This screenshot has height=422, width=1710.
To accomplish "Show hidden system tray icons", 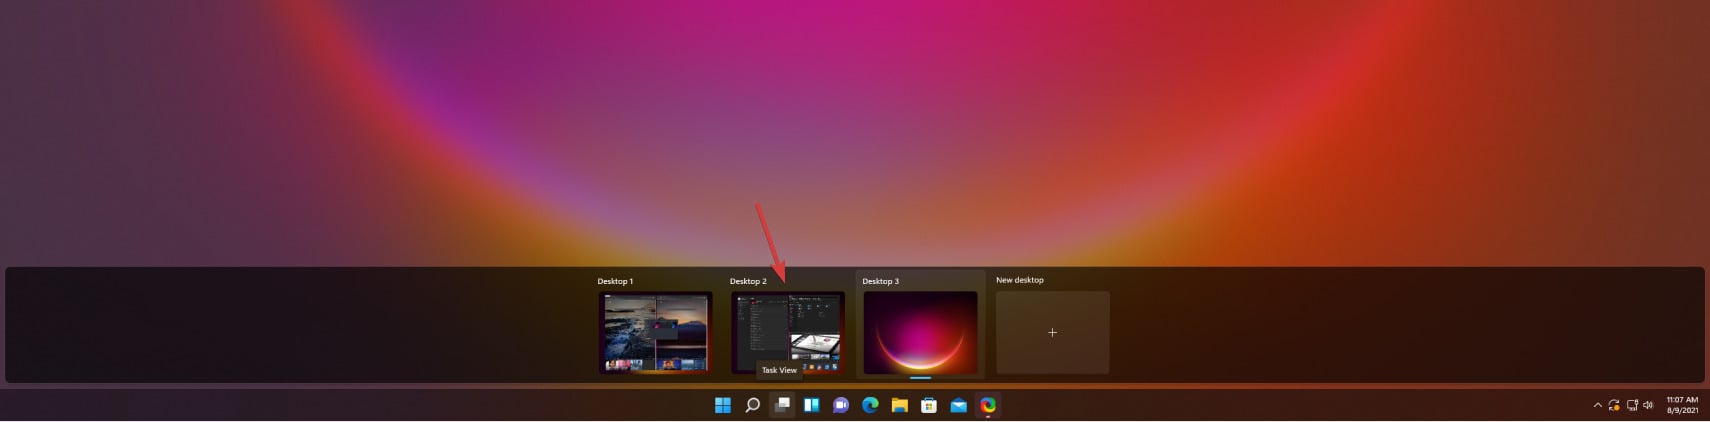I will [x=1597, y=405].
